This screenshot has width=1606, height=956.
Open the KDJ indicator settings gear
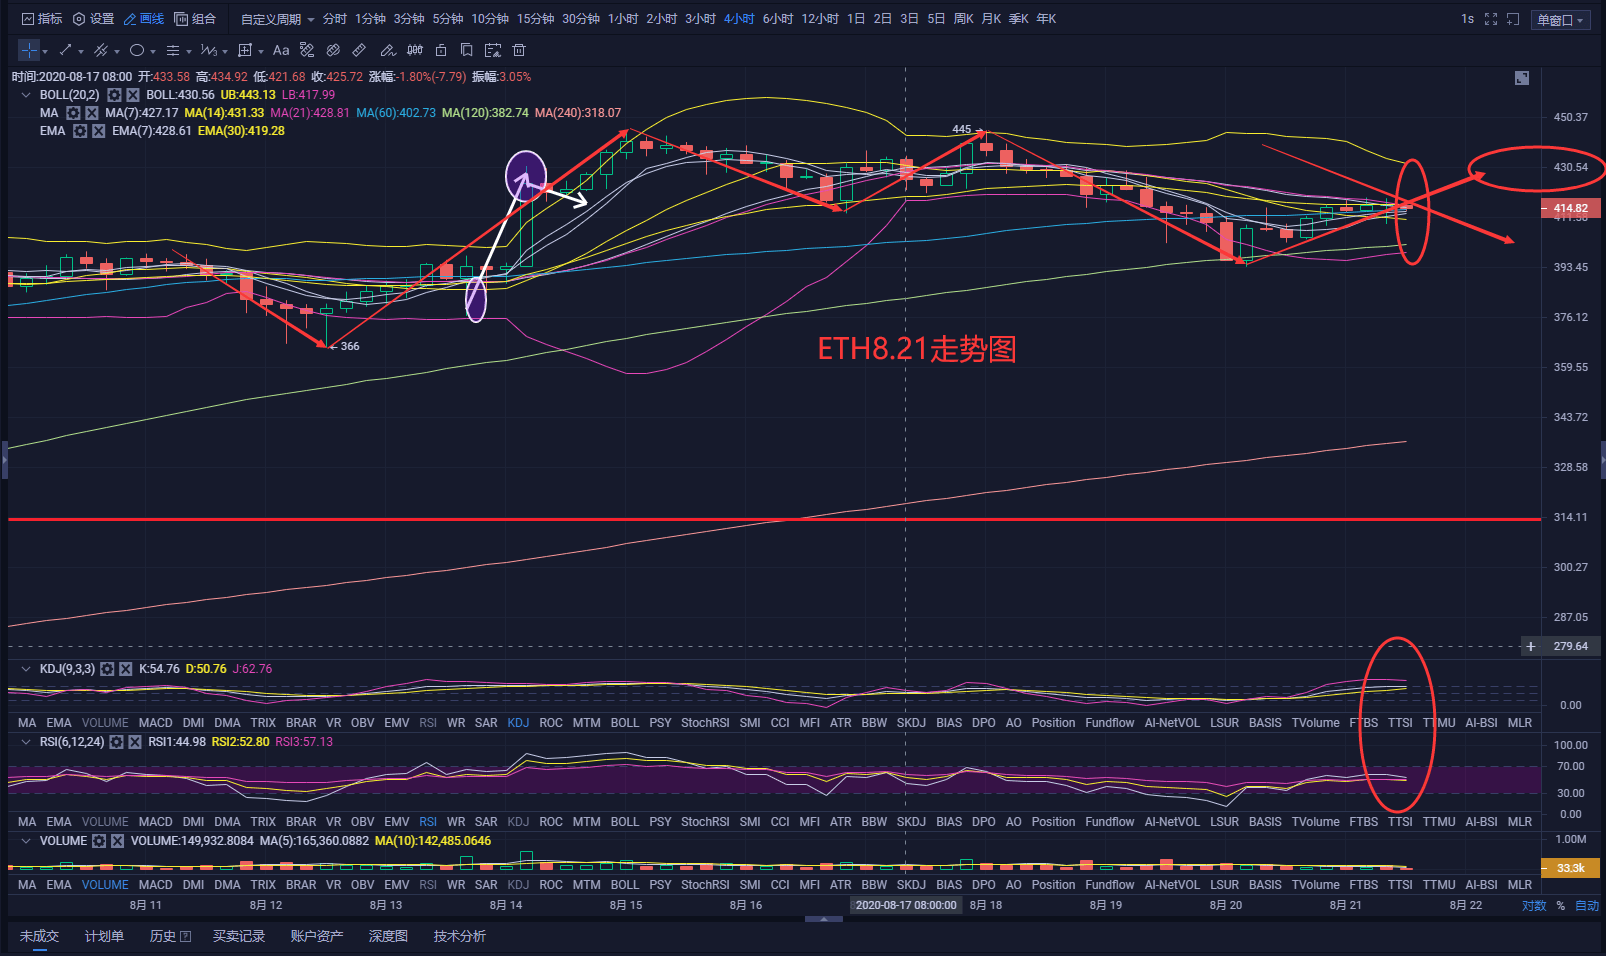(x=109, y=668)
